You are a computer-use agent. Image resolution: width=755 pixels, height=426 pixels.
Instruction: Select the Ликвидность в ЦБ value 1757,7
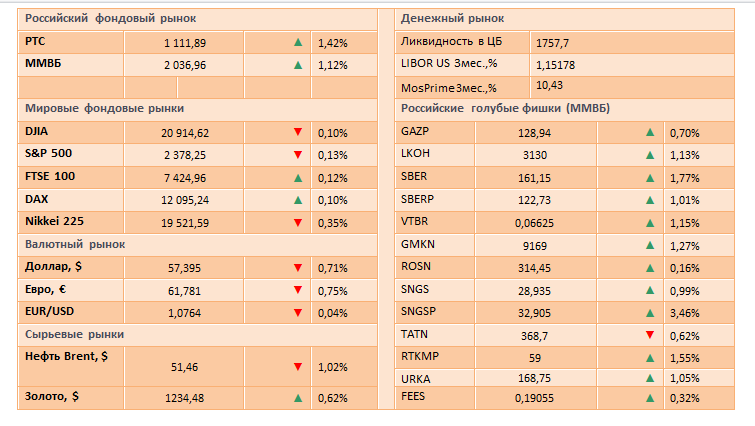pos(552,43)
